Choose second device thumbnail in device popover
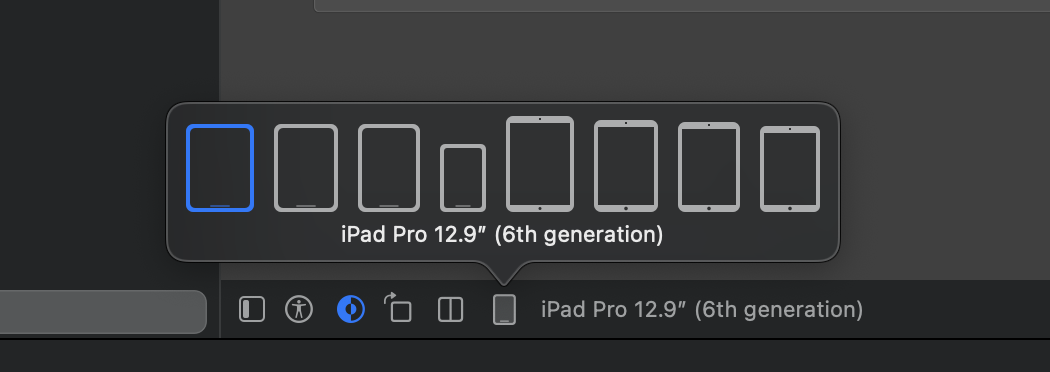The height and width of the screenshot is (372, 1050). click(306, 168)
